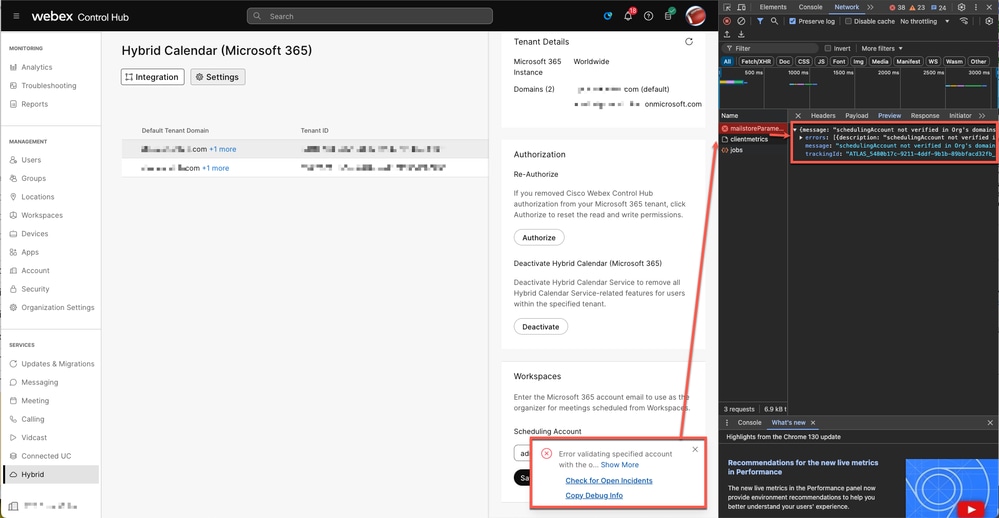This screenshot has height=518, width=999.
Task: Open Troubleshooting in sidebar
Action: coord(48,85)
